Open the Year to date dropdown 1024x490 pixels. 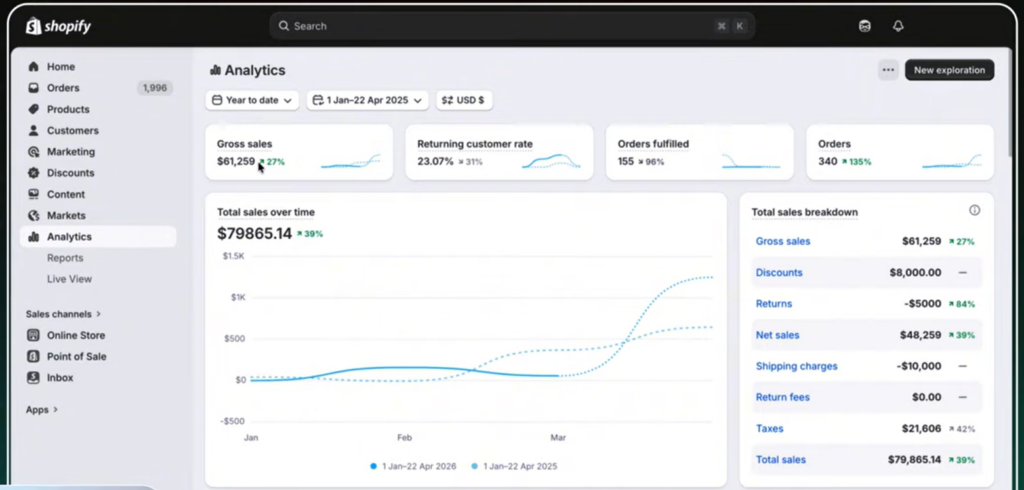pyautogui.click(x=252, y=100)
